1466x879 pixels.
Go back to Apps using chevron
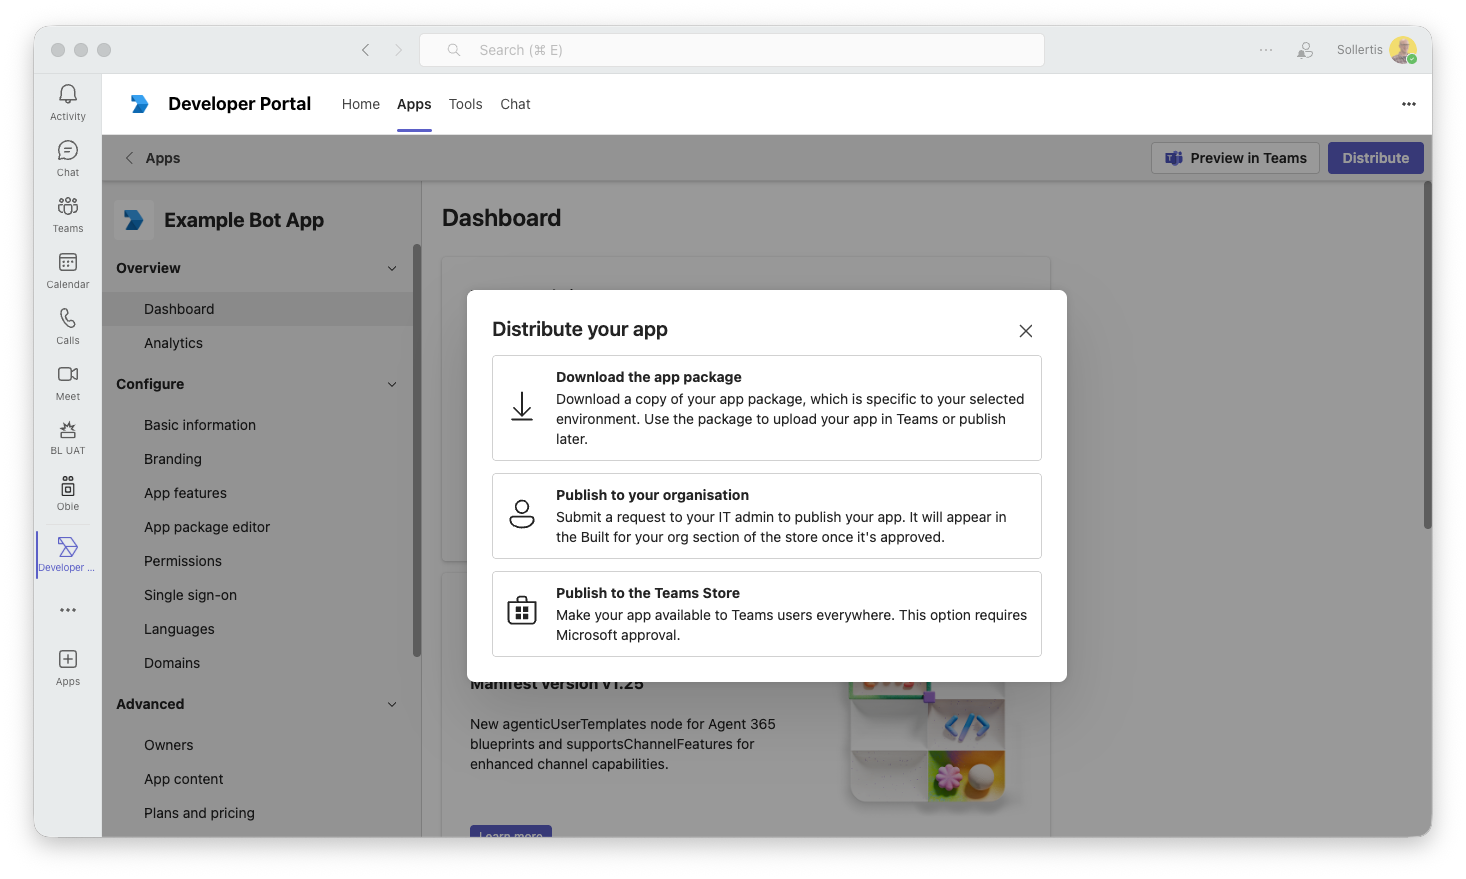point(129,158)
